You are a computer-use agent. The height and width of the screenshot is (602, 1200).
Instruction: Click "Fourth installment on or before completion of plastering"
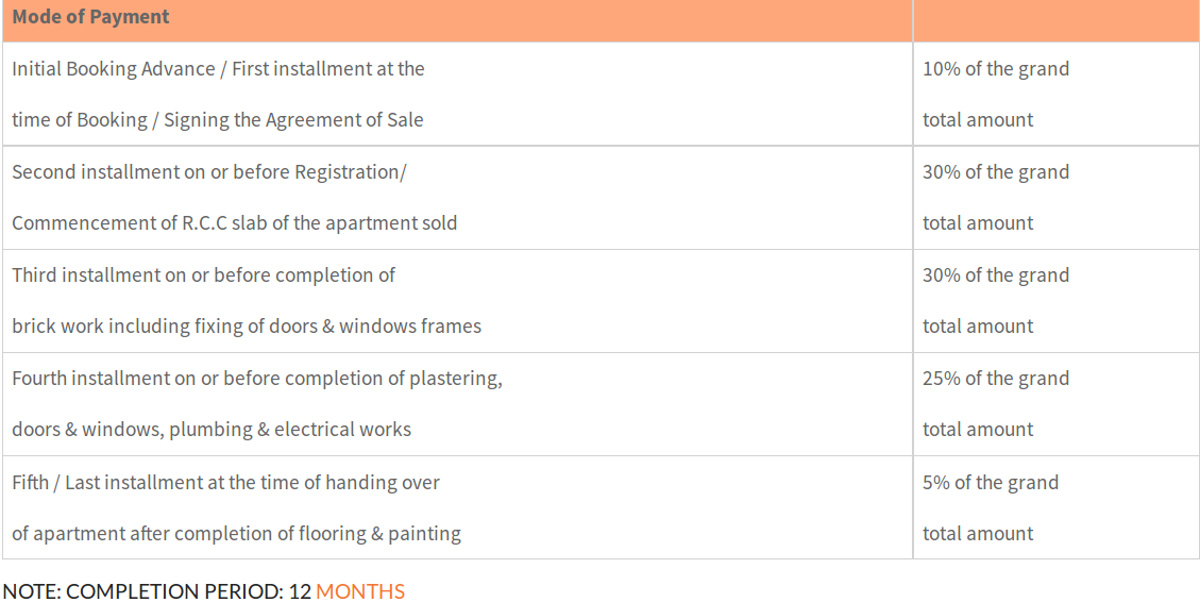click(x=257, y=378)
